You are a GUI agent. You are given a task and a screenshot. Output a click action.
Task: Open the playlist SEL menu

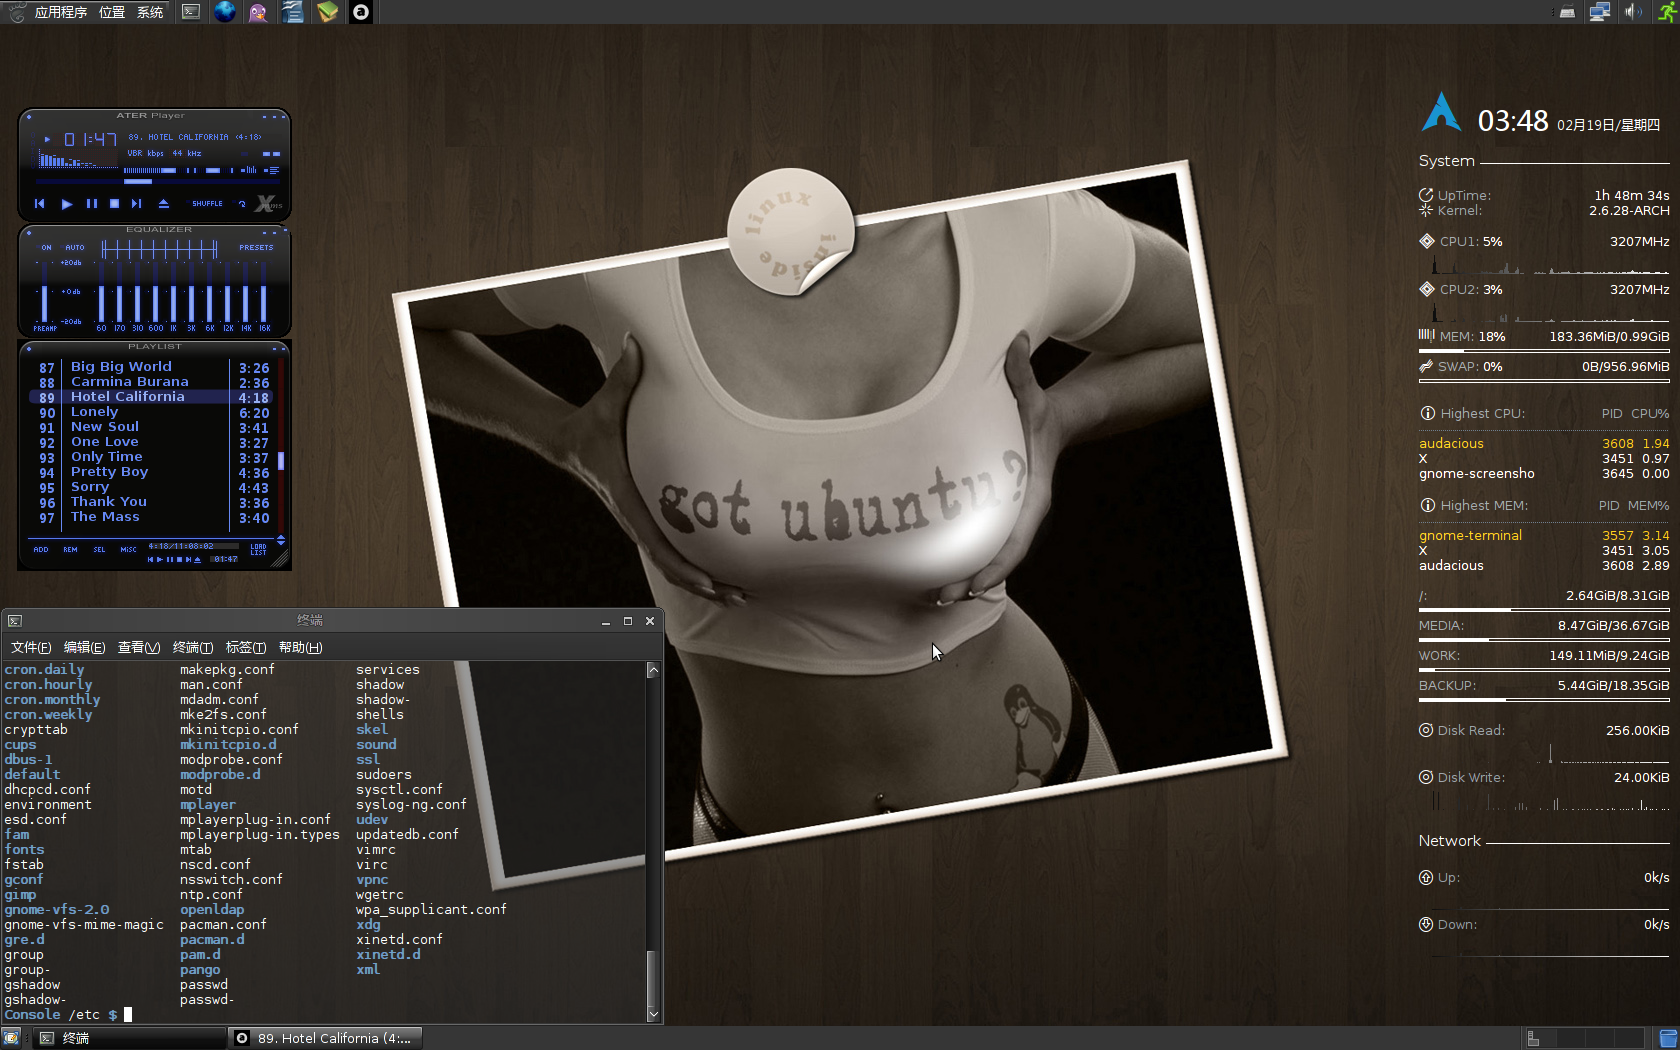[x=99, y=549]
